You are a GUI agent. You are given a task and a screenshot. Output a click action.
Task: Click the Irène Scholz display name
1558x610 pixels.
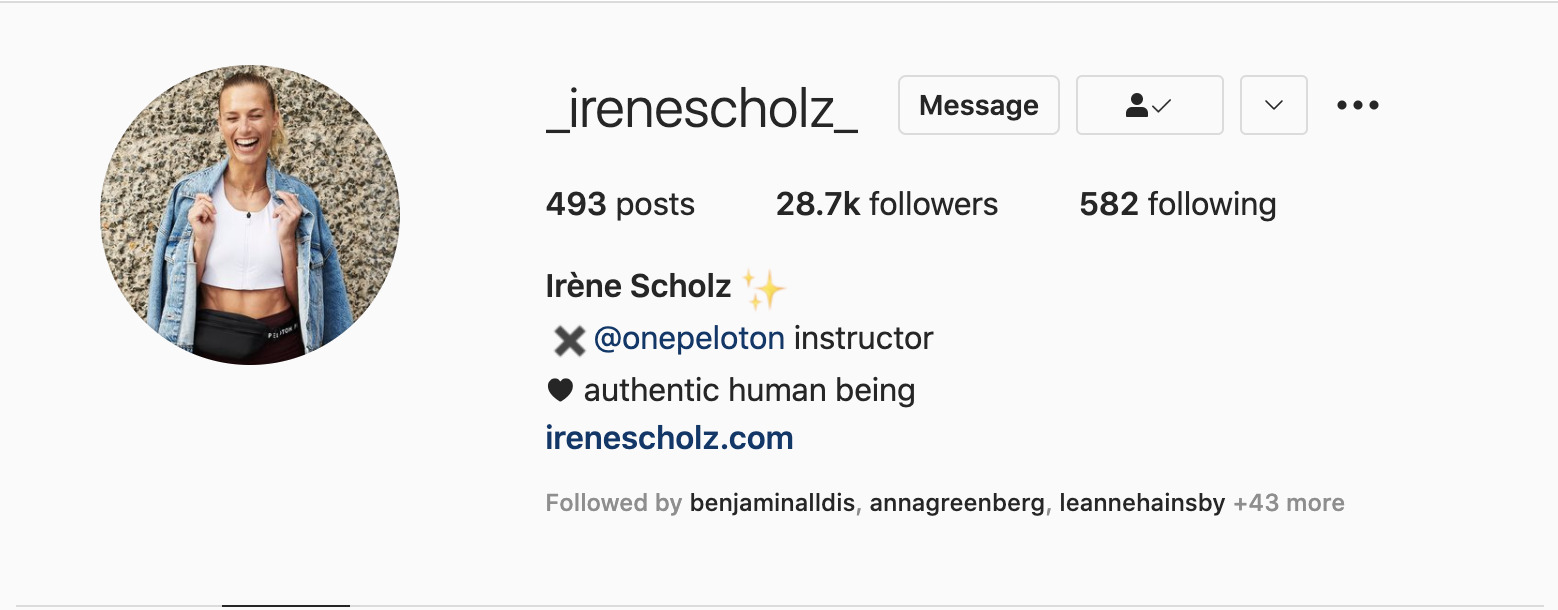638,287
